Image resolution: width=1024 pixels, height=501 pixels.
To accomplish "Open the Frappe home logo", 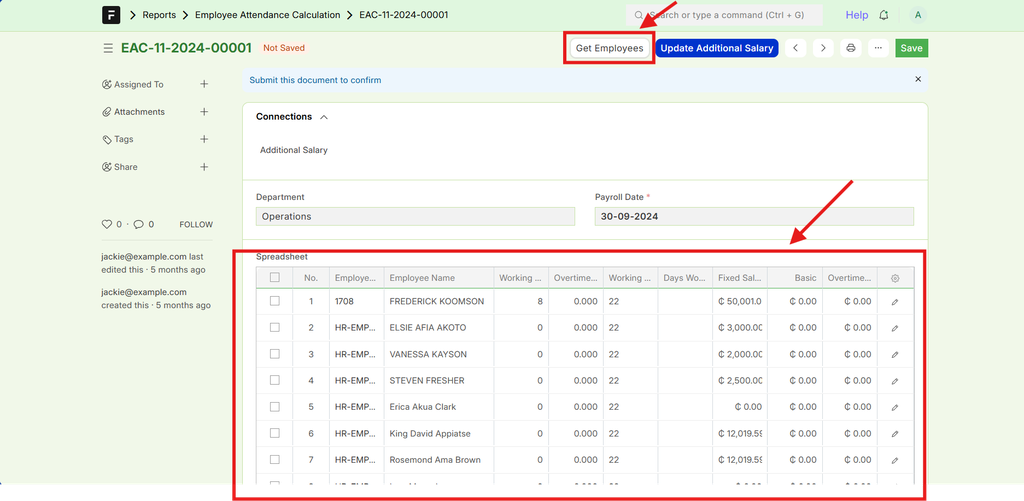I will [111, 14].
